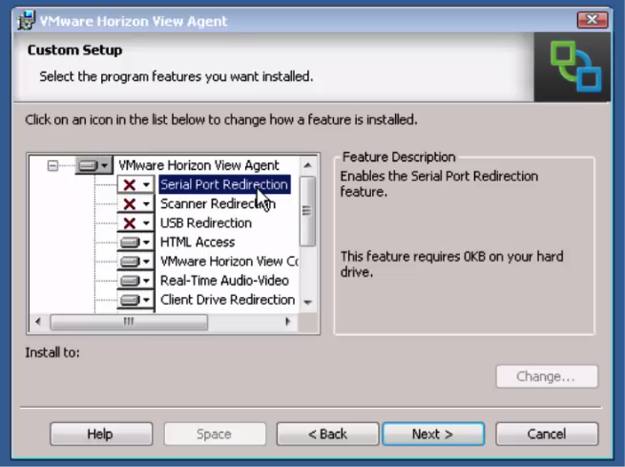Select the Scanner Redirection row
Screen dimensions: 625x467
tap(218, 204)
